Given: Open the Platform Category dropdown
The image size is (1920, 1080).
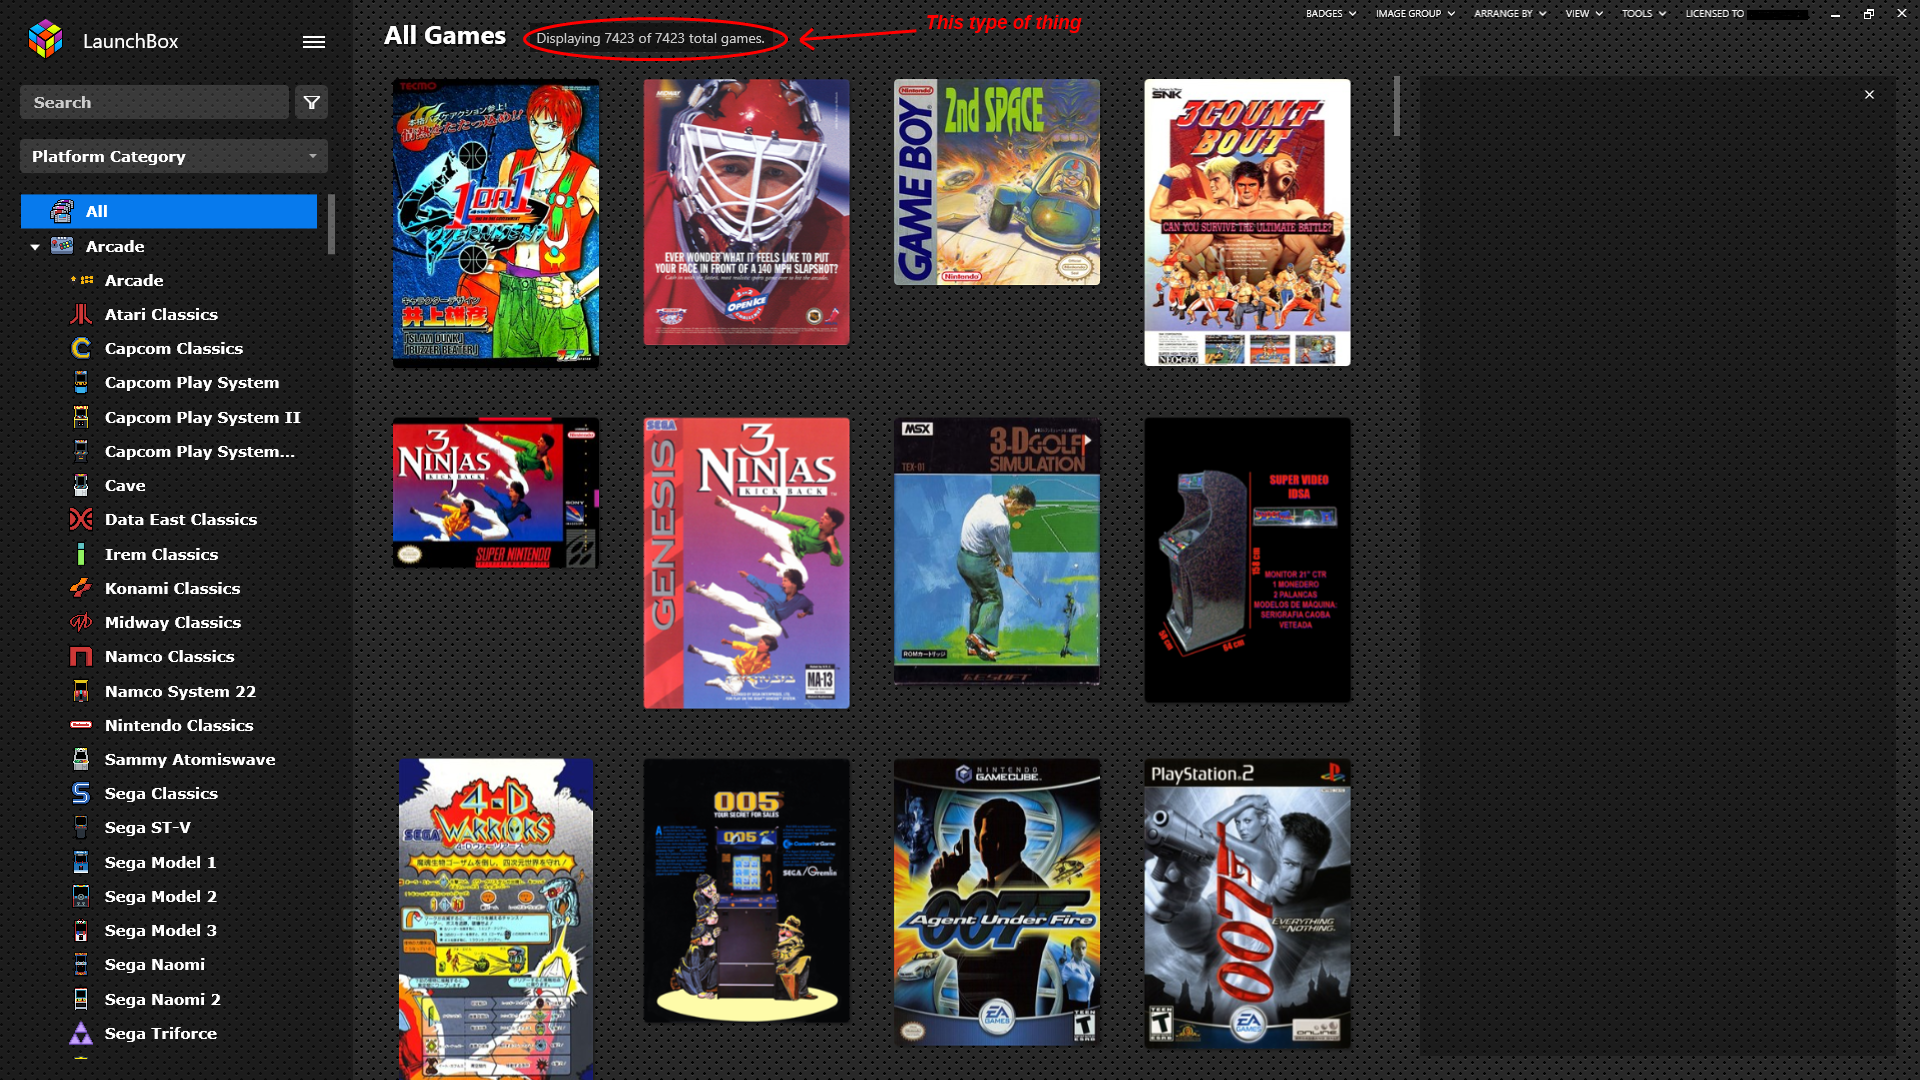Looking at the screenshot, I should click(x=174, y=156).
